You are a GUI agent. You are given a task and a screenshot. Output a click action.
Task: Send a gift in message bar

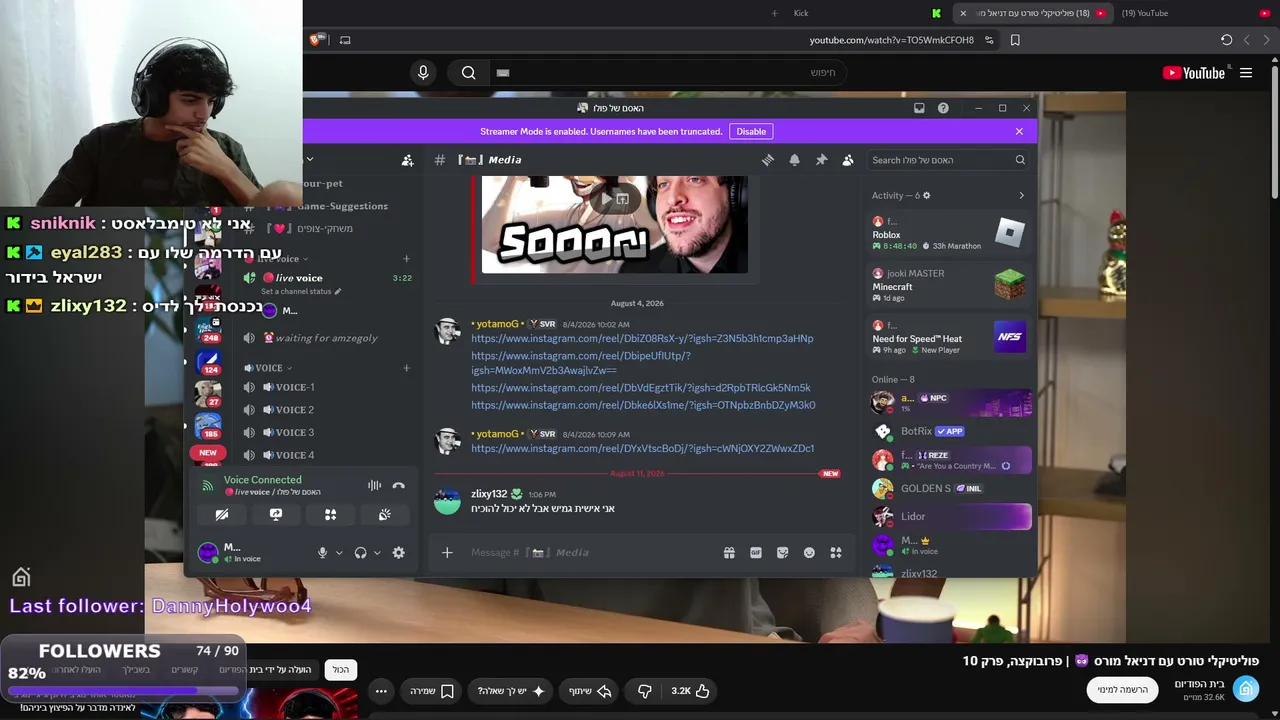point(729,552)
